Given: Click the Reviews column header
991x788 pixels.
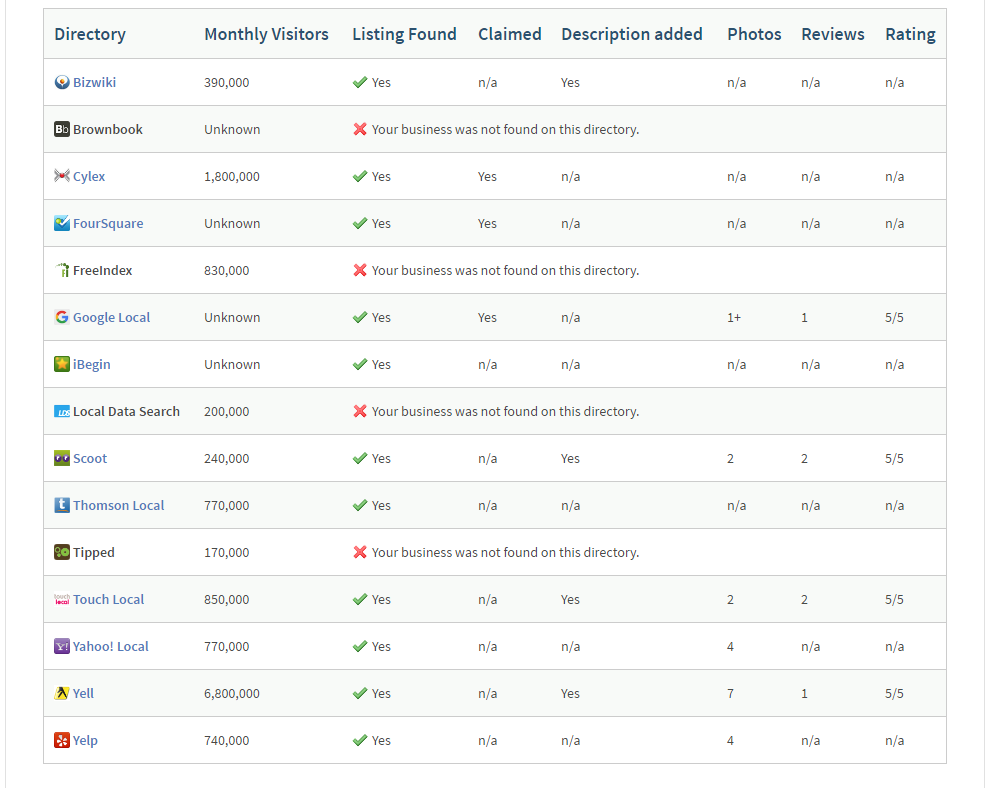Looking at the screenshot, I should (833, 34).
